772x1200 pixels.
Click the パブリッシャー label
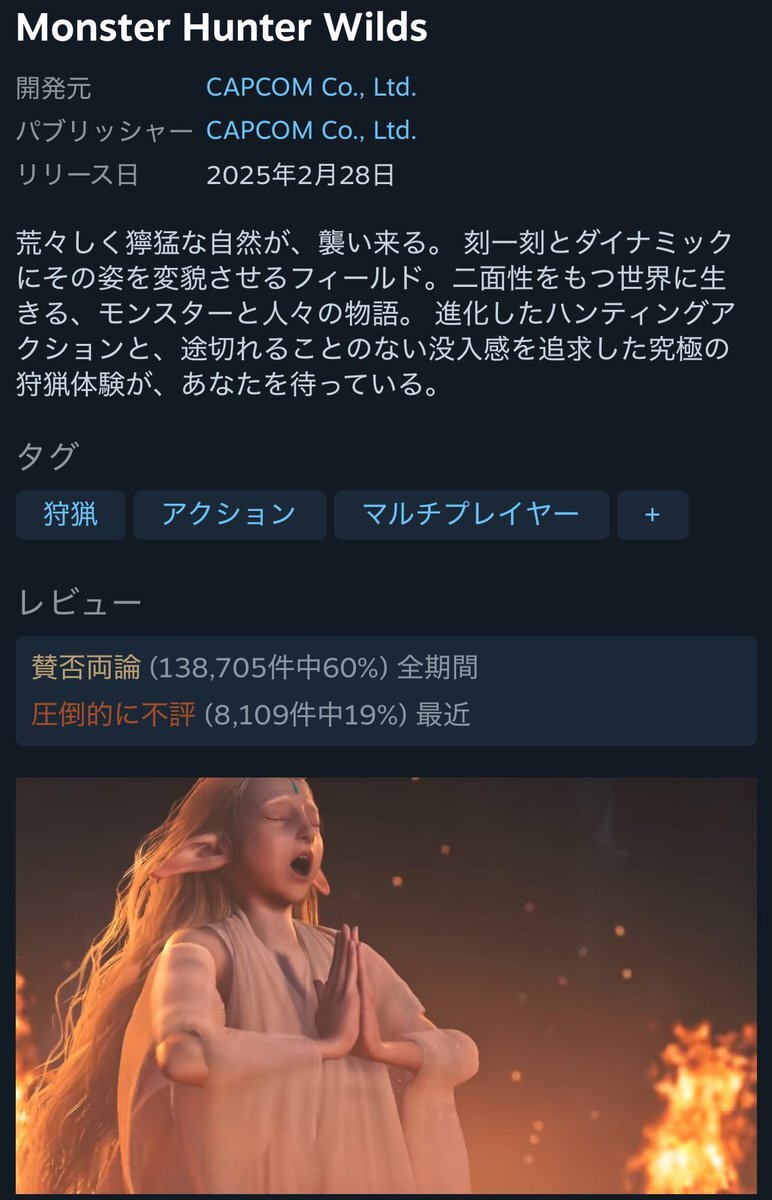[105, 131]
